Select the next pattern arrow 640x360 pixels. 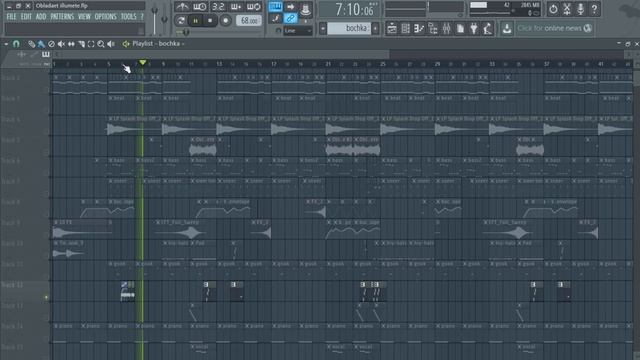click(x=376, y=28)
